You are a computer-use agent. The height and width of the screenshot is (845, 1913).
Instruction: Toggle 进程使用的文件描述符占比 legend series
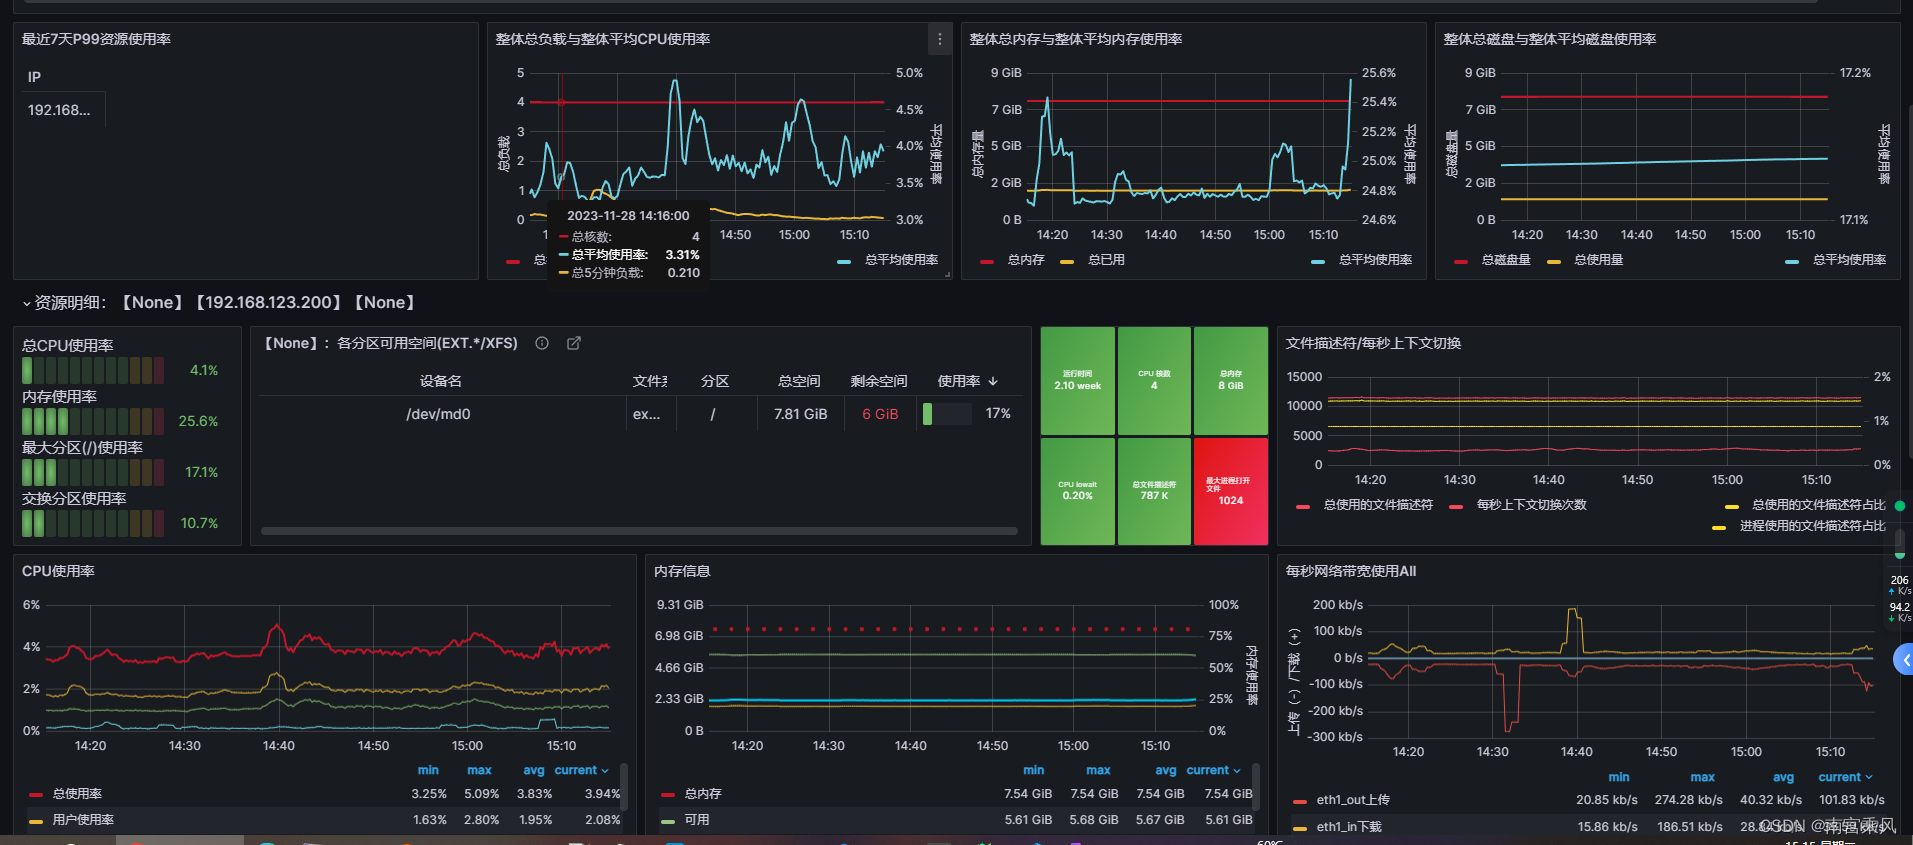(1812, 526)
